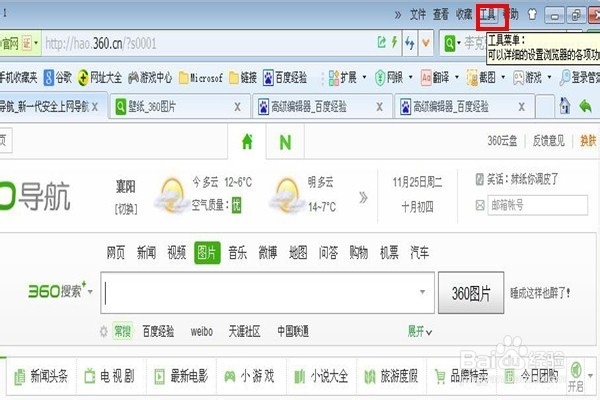Open the 收藏 menu
The height and width of the screenshot is (400, 600).
coord(464,15)
